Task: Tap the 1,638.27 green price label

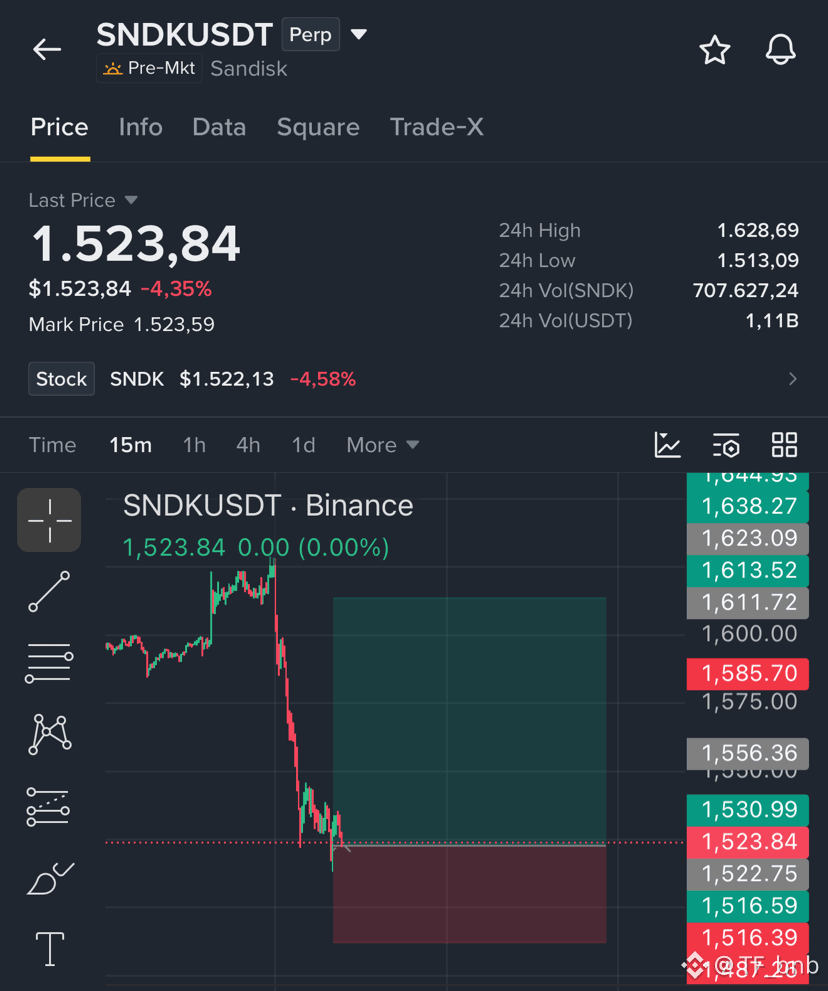Action: coord(748,506)
